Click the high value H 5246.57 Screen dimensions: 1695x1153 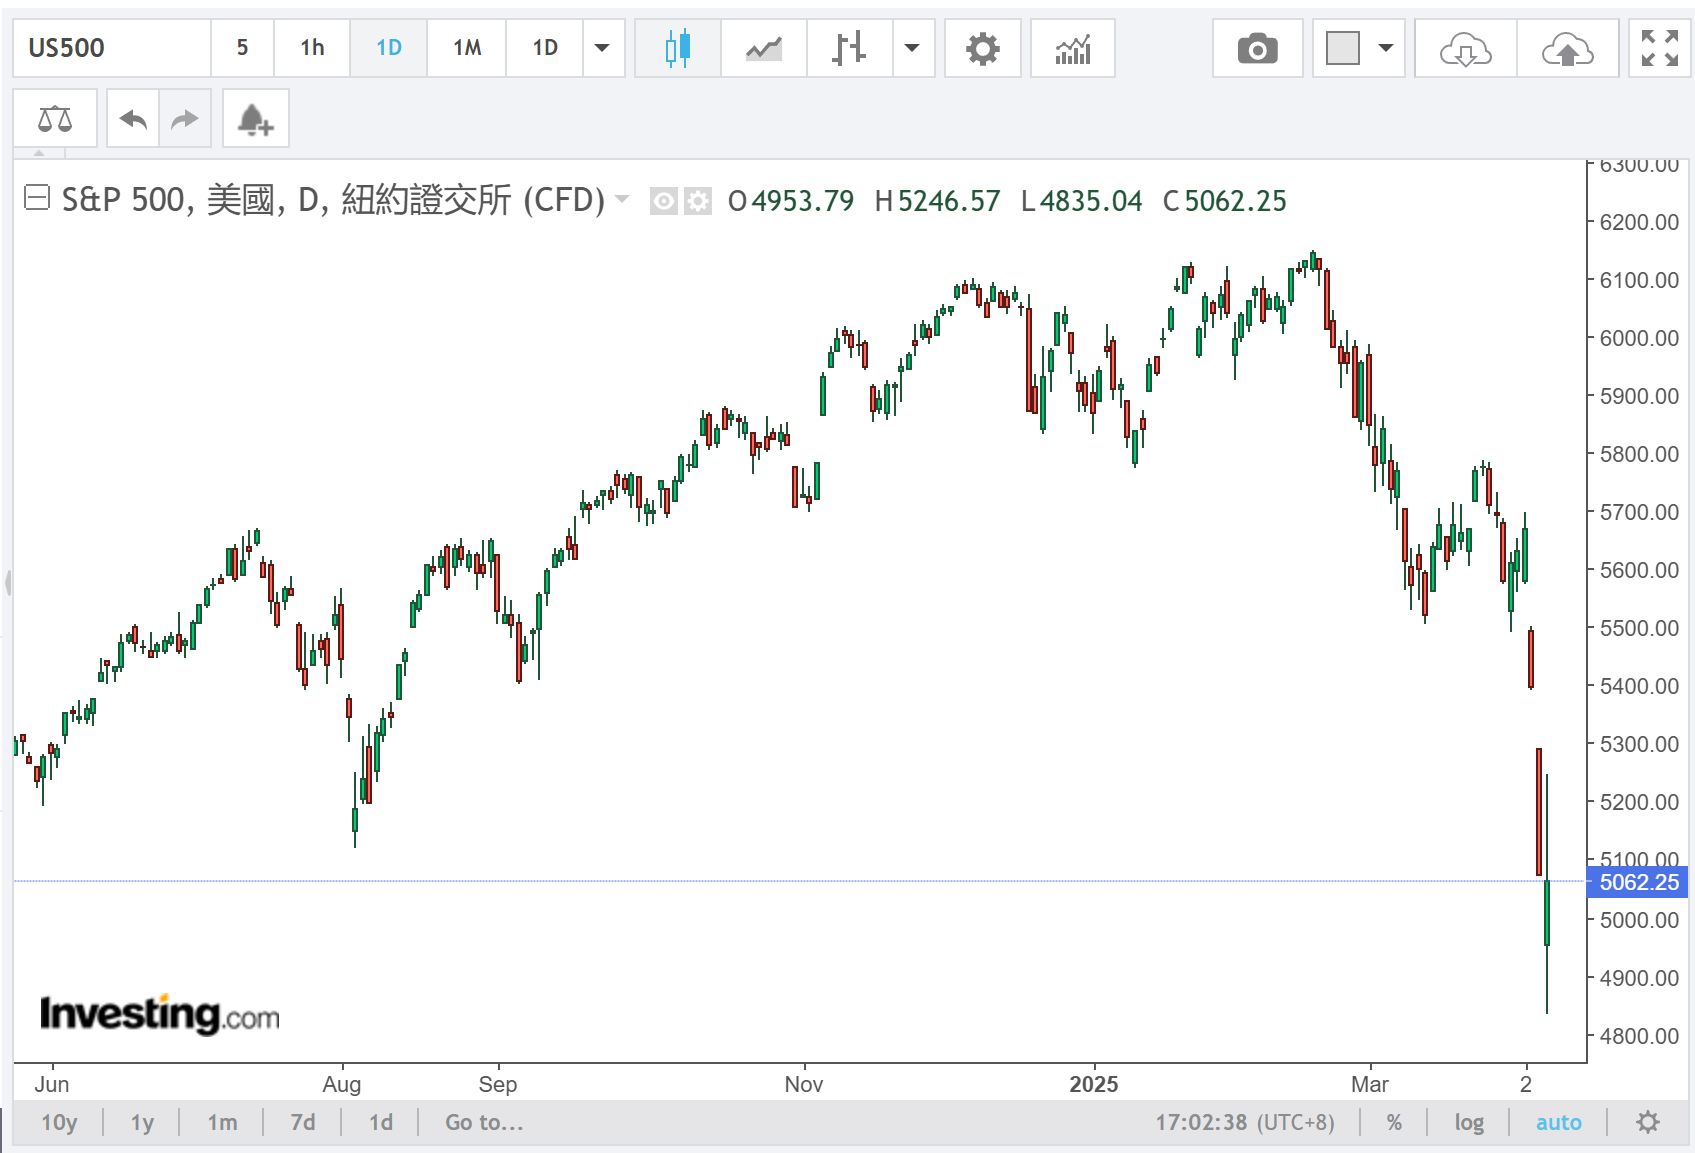tap(937, 201)
